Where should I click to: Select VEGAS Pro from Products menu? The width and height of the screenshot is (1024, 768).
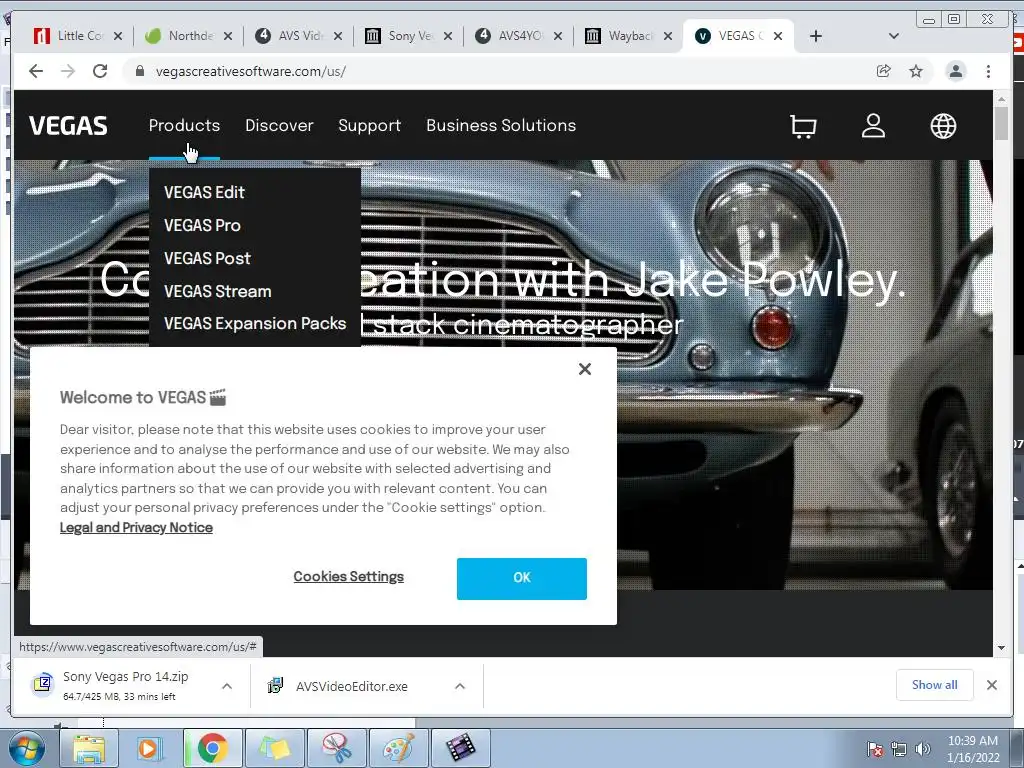tap(202, 225)
